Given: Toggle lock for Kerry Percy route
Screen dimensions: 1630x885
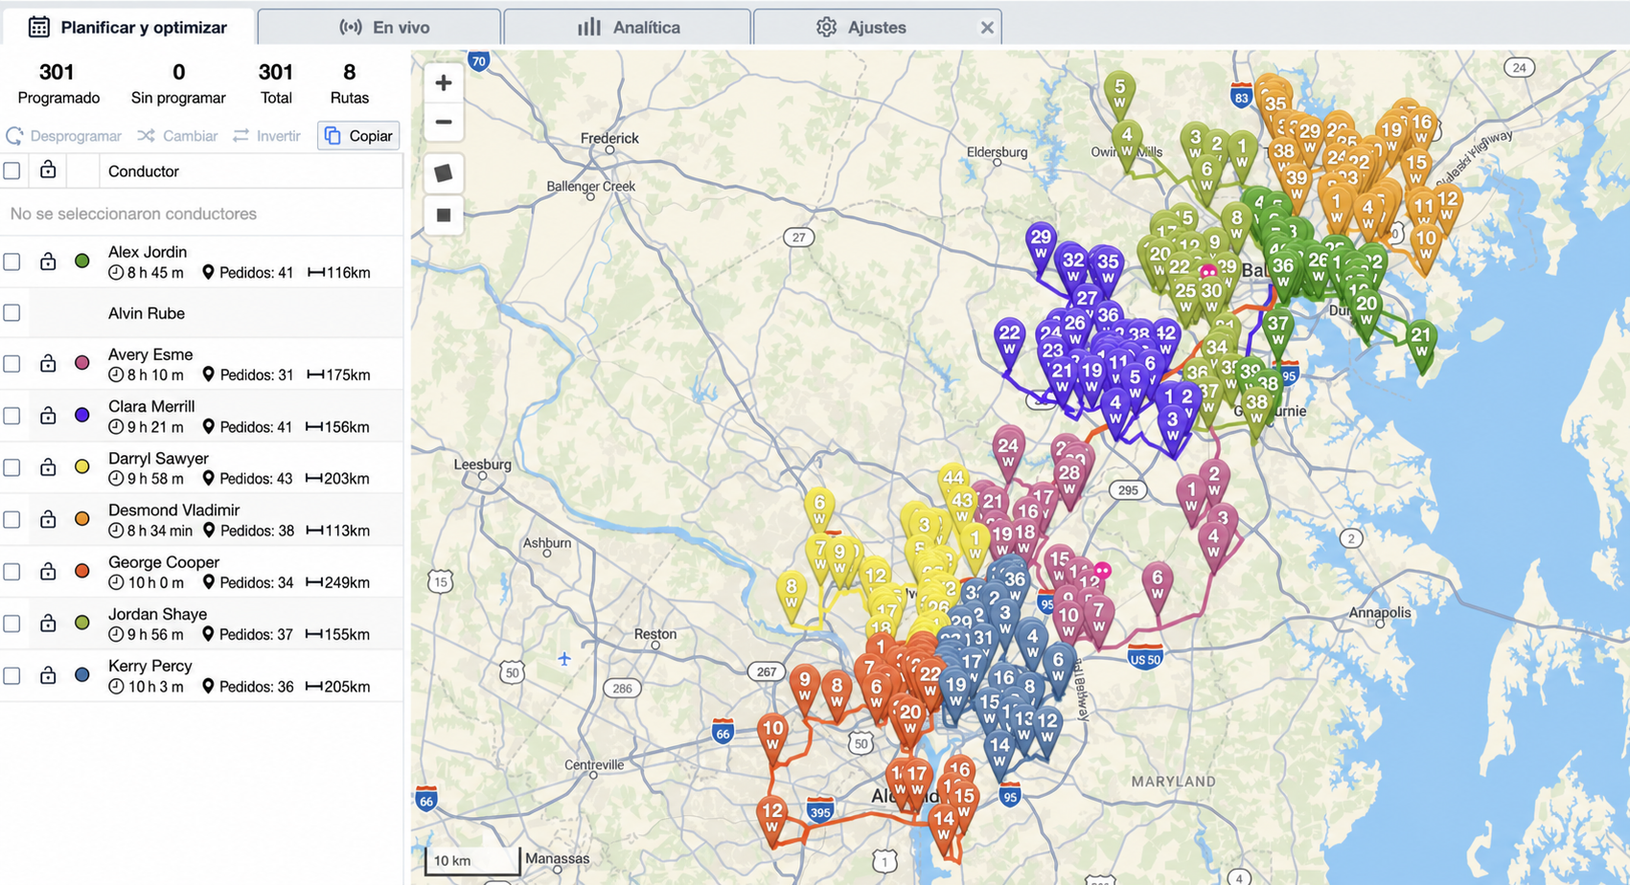Looking at the screenshot, I should click(x=48, y=675).
